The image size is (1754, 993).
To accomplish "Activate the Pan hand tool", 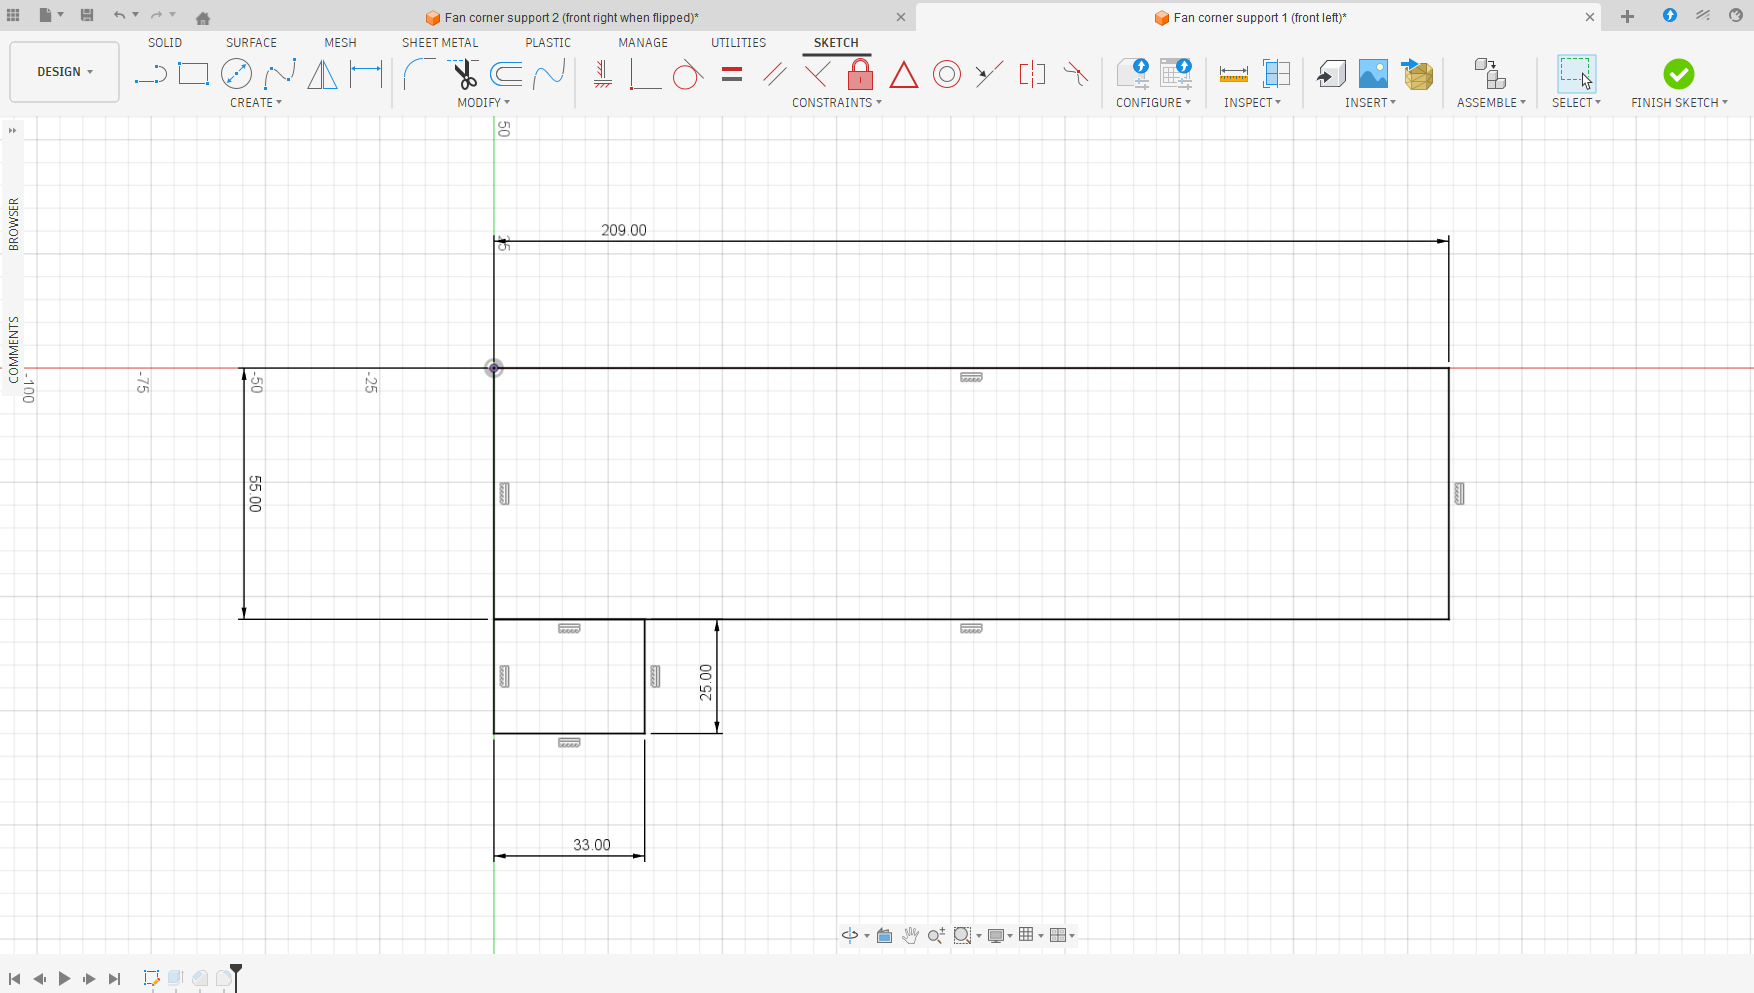I will [x=910, y=936].
